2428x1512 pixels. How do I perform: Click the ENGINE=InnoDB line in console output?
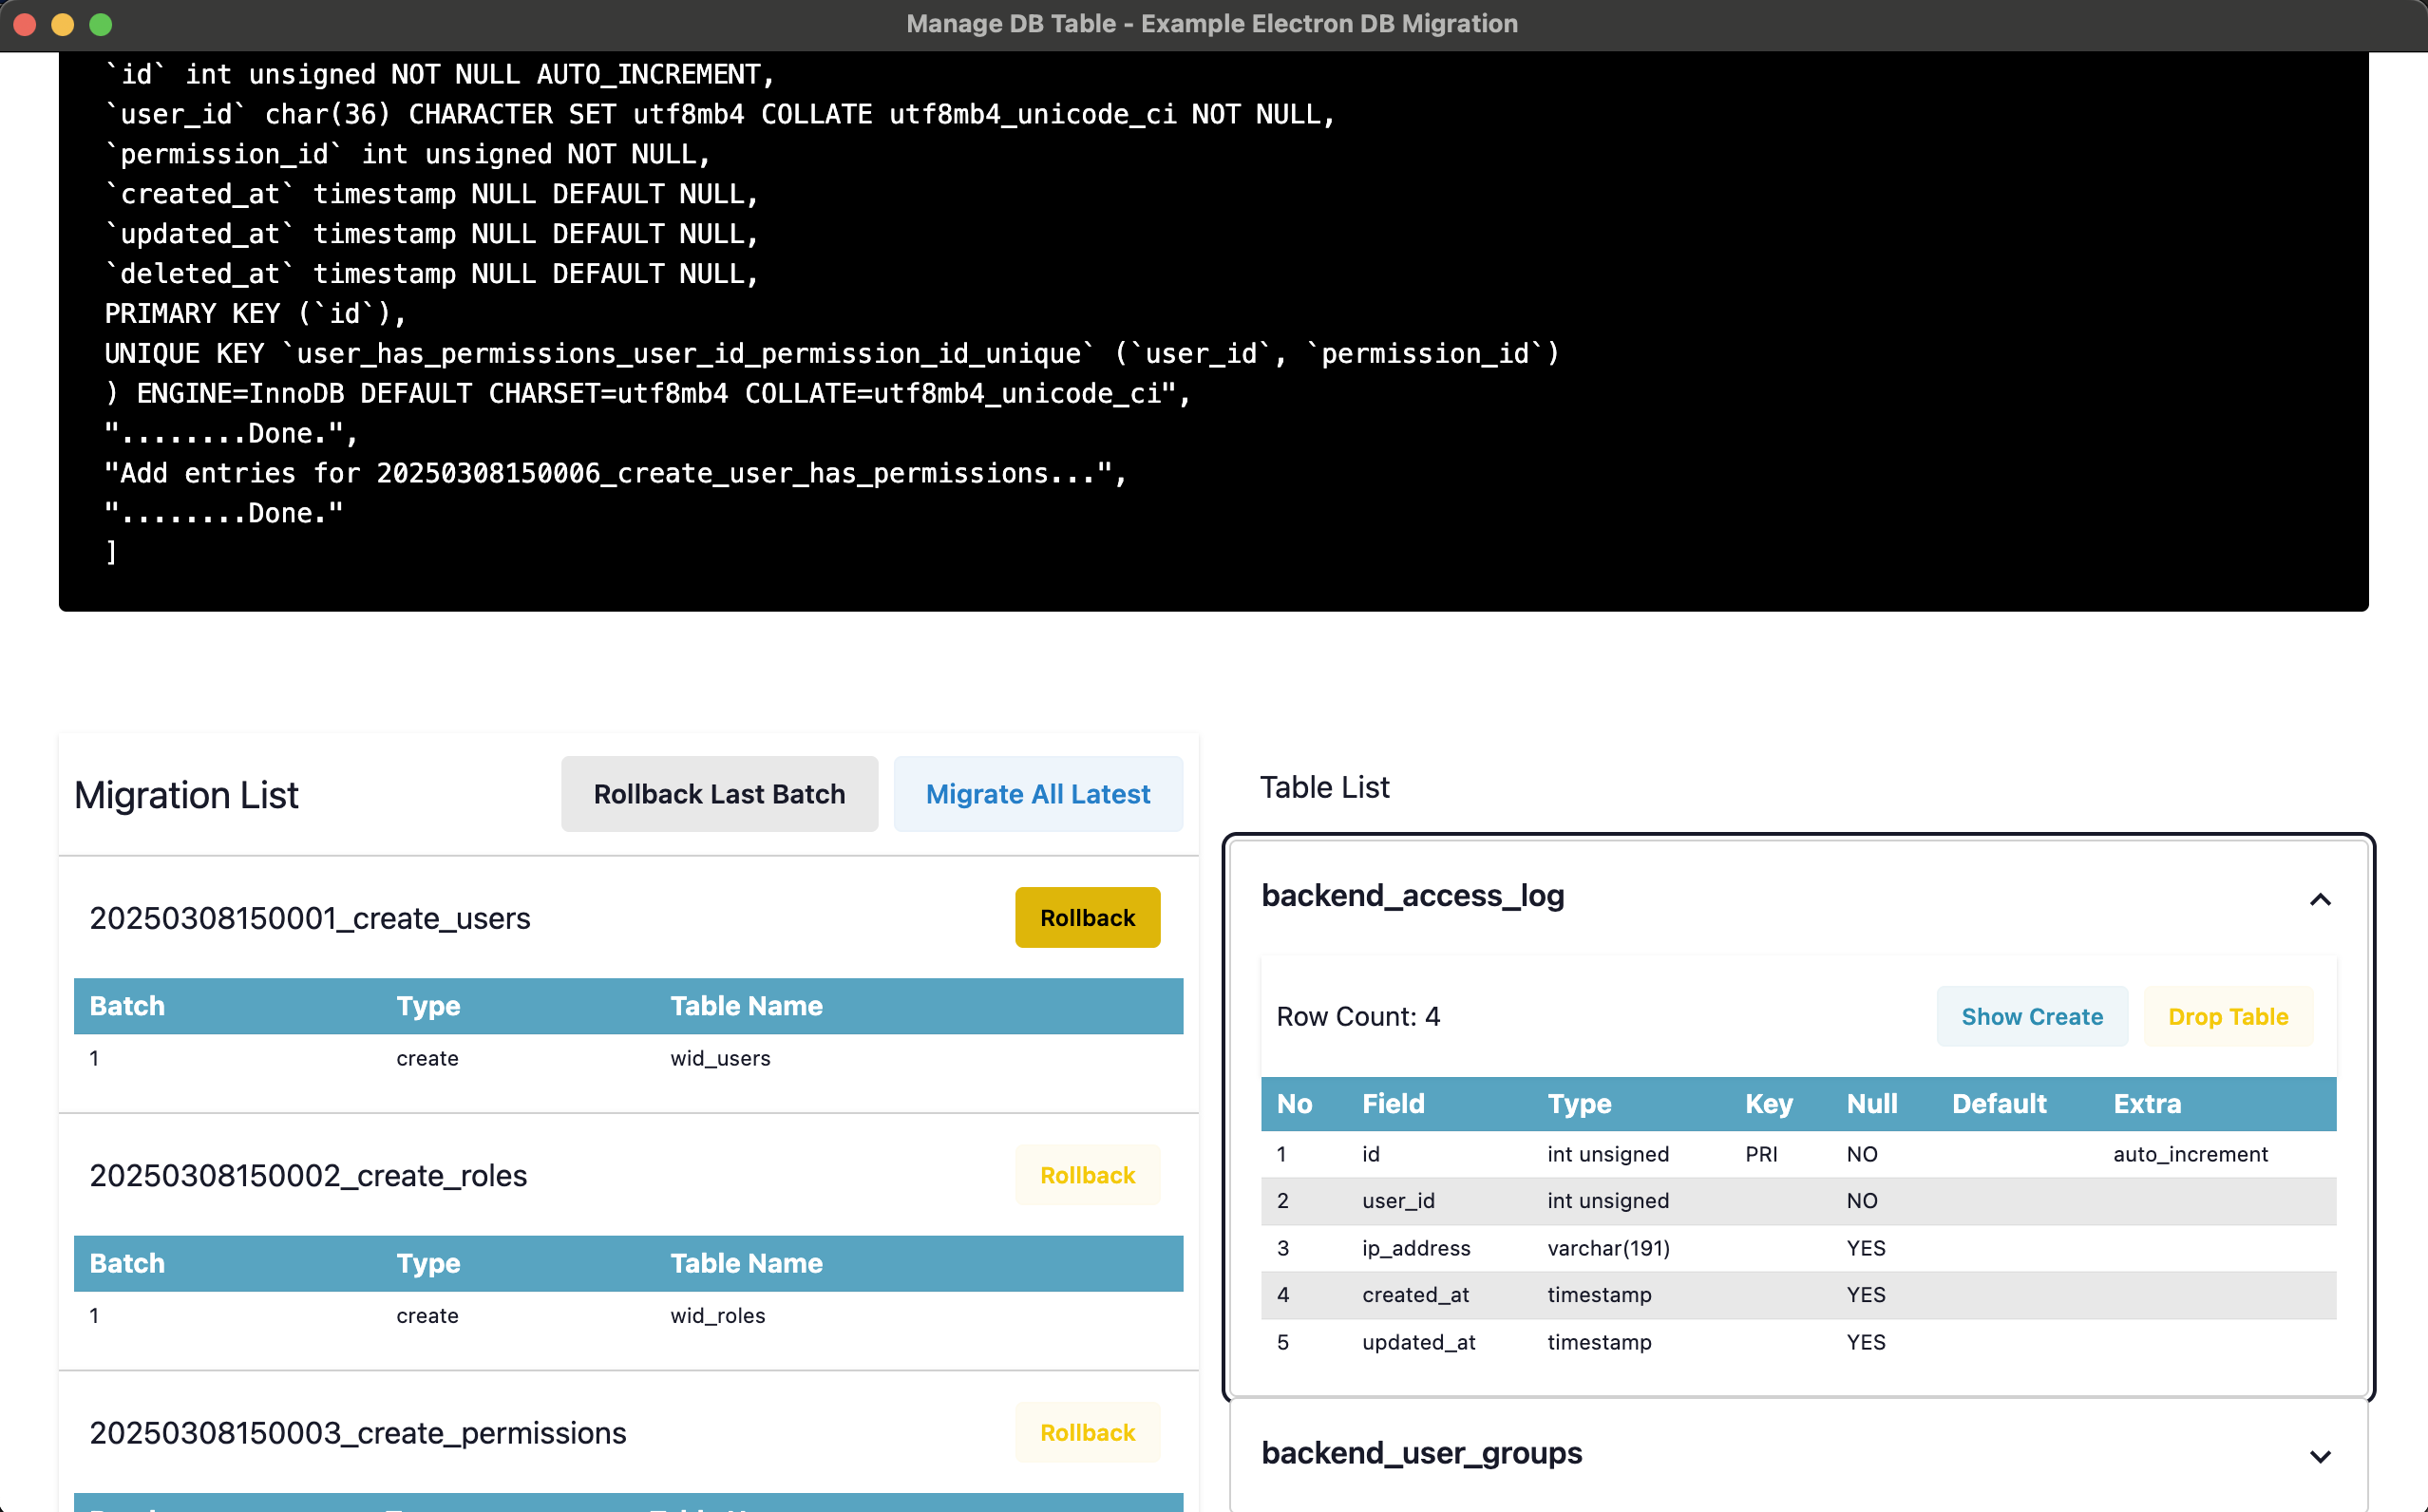pyautogui.click(x=648, y=393)
